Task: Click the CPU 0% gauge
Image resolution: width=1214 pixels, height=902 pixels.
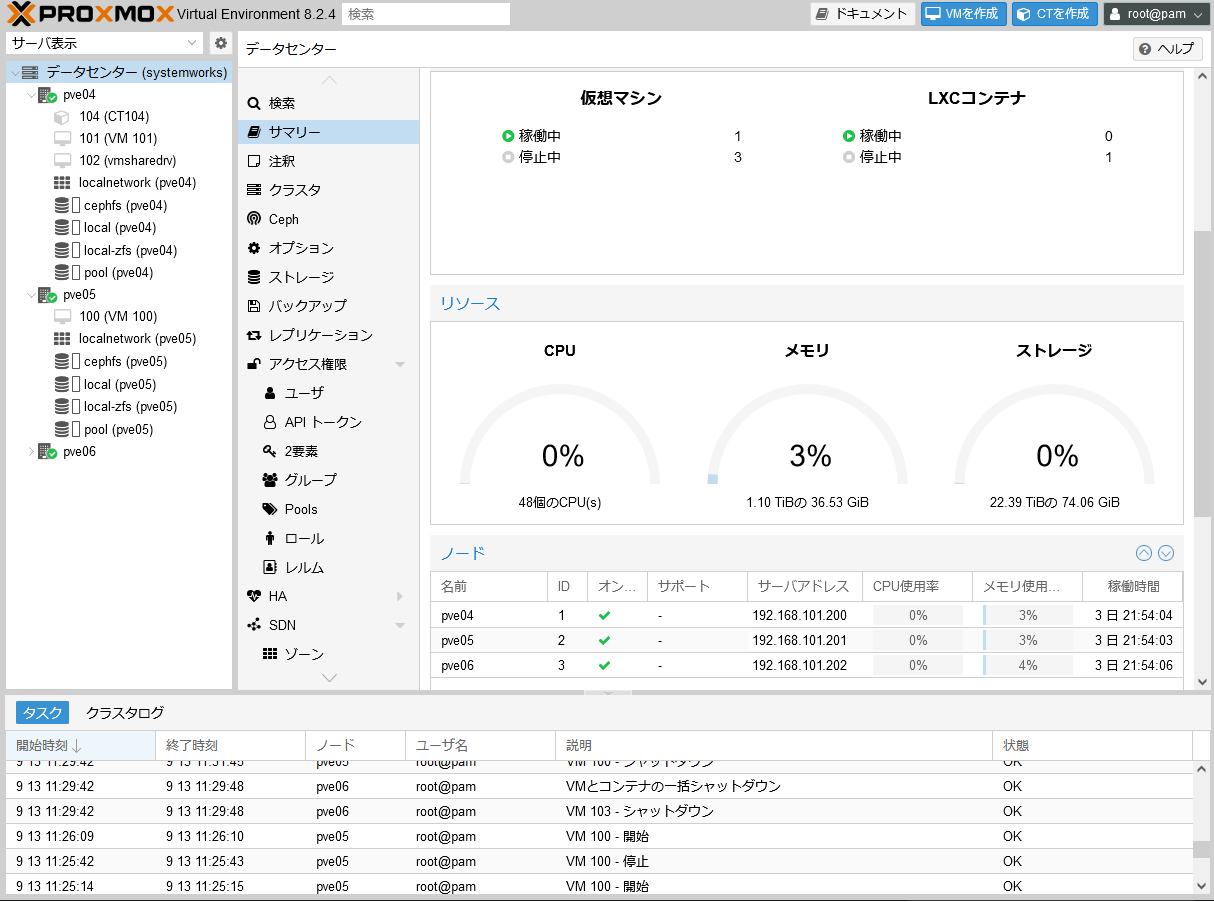Action: [x=561, y=435]
